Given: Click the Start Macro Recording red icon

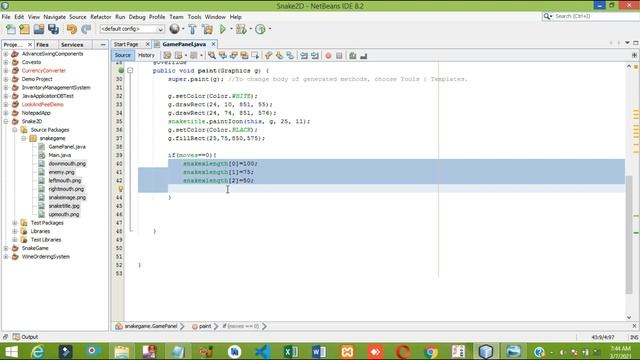Looking at the screenshot, I should [x=328, y=56].
